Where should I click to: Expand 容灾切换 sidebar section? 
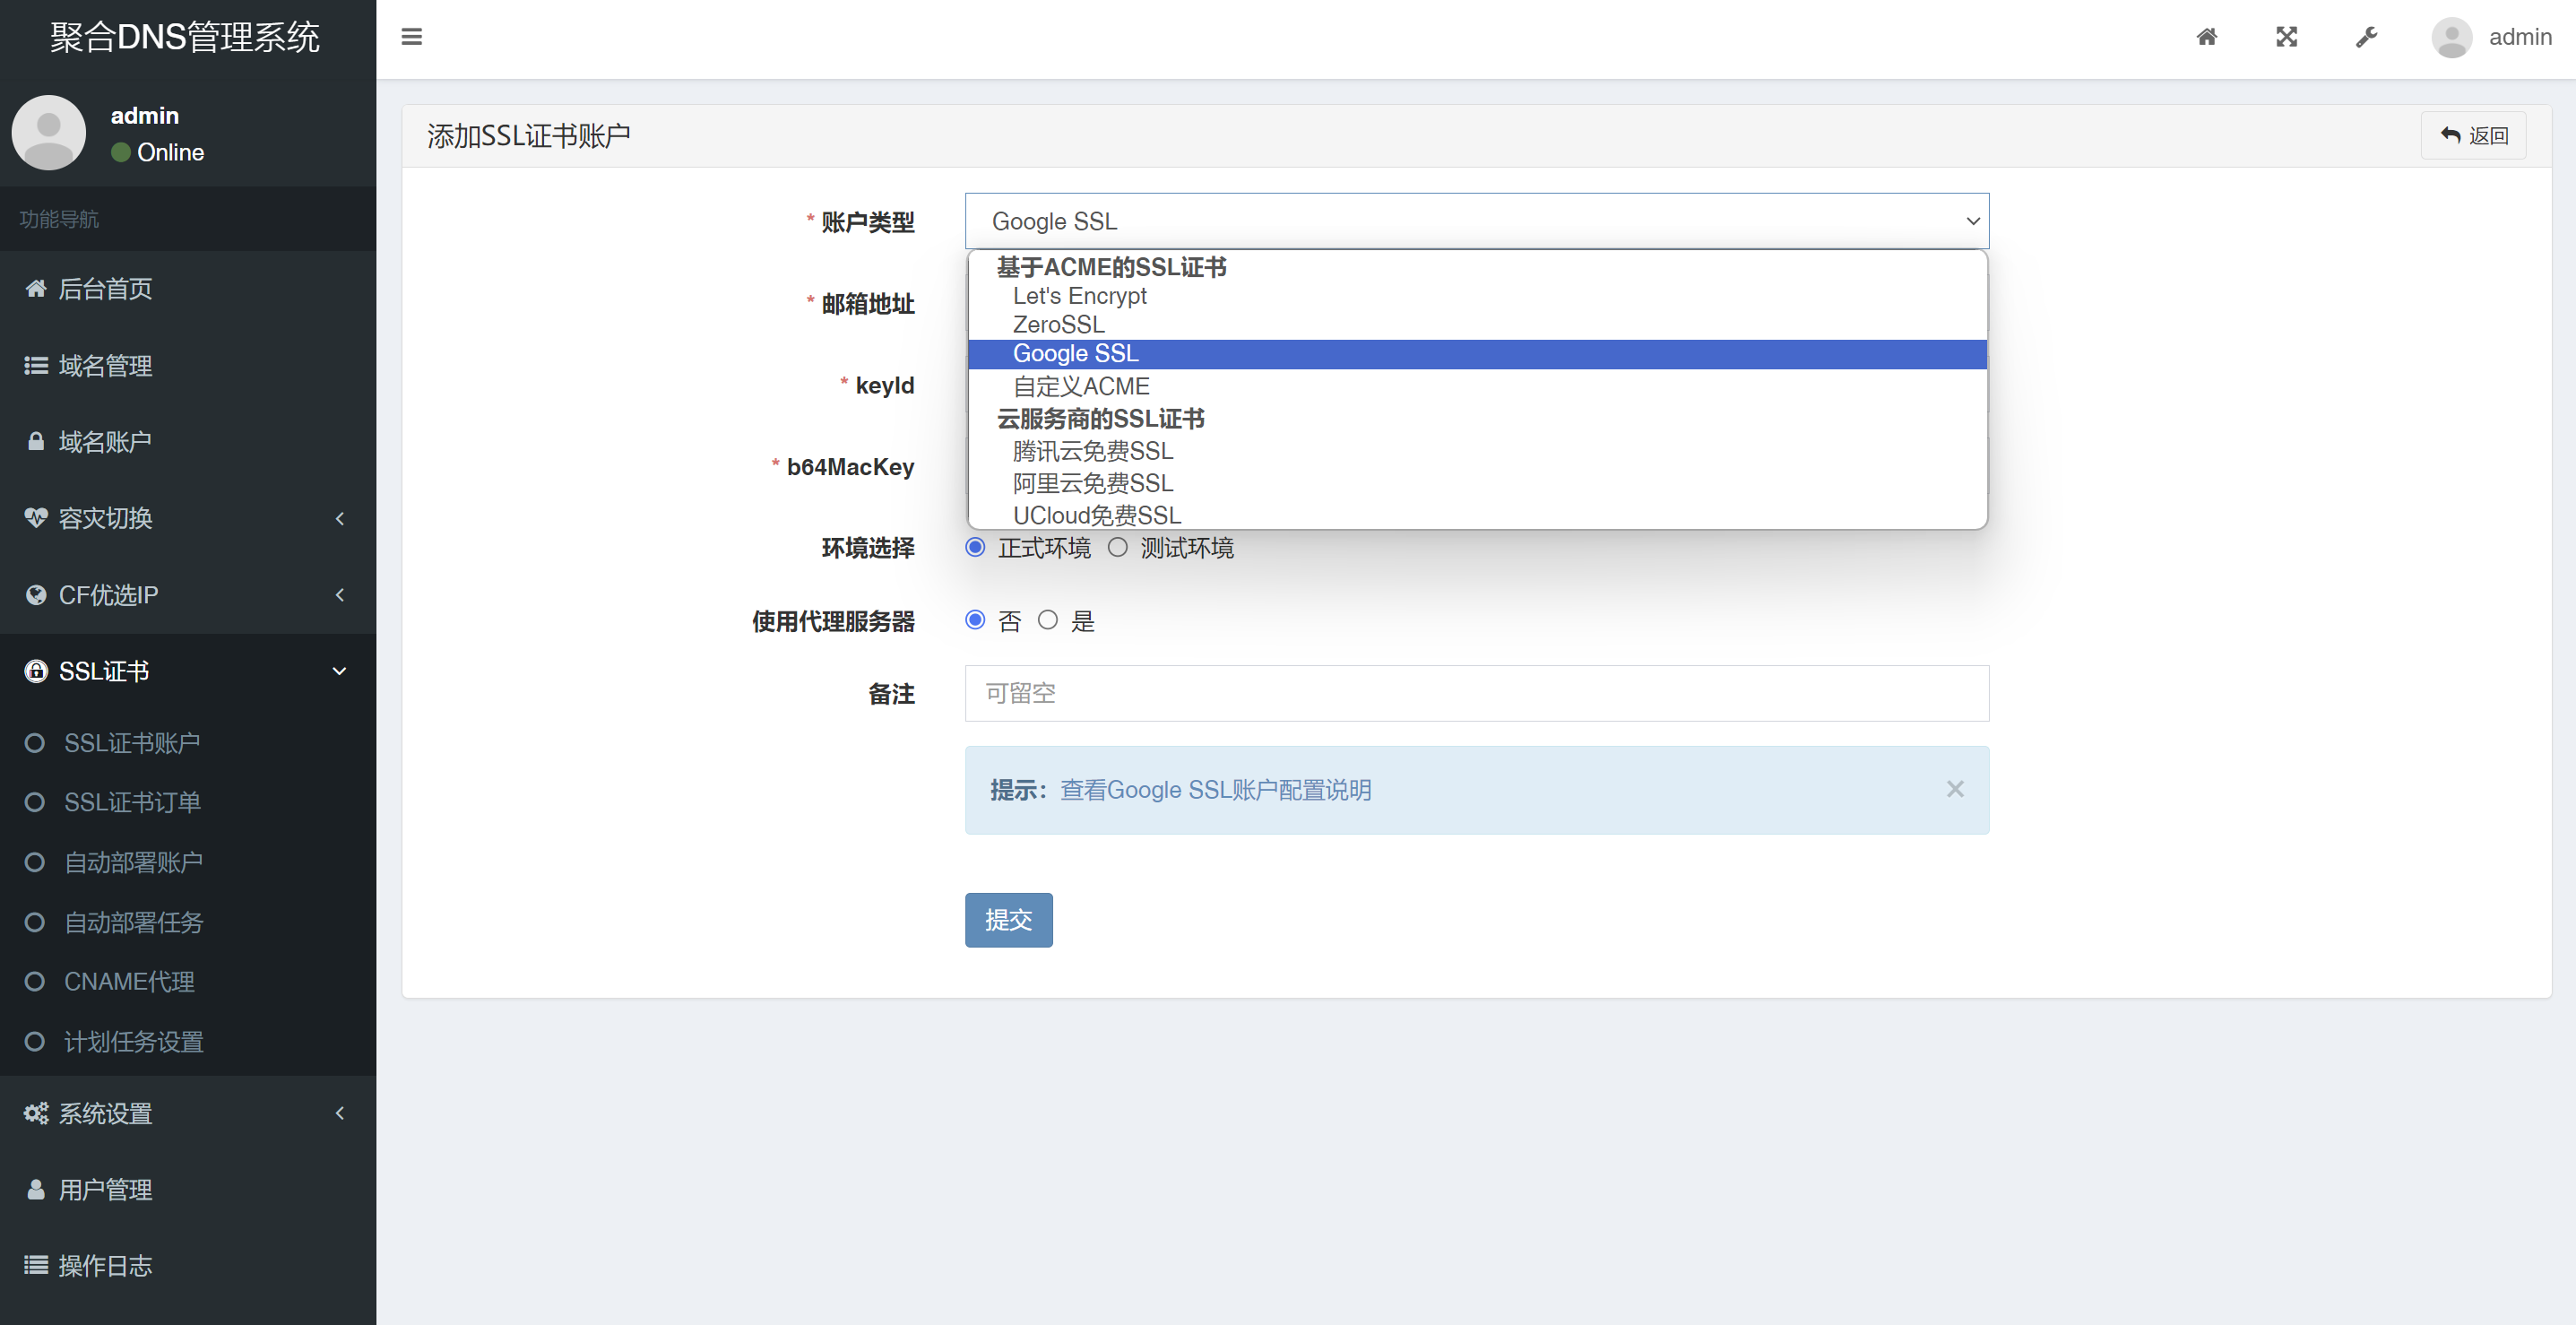tap(187, 517)
